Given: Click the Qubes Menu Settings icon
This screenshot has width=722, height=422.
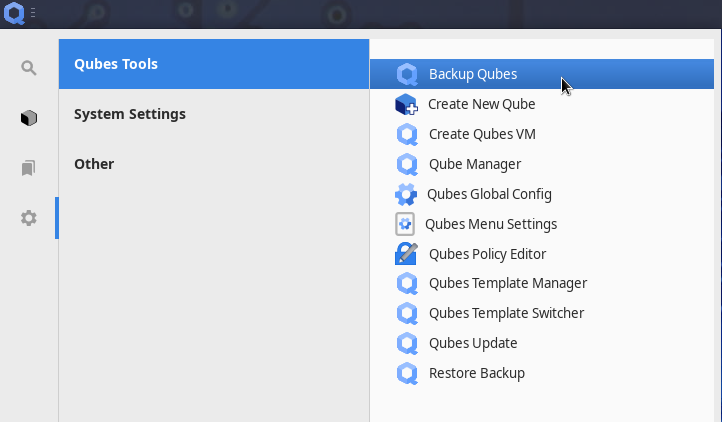Looking at the screenshot, I should click(405, 224).
